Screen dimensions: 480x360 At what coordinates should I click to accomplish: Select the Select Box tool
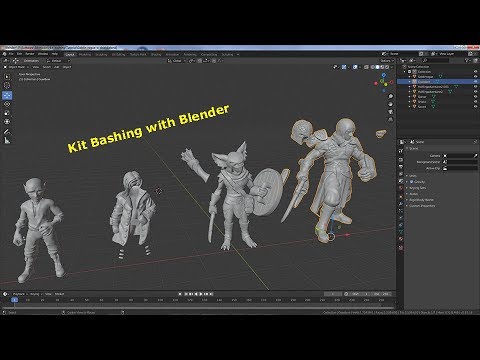point(7,76)
